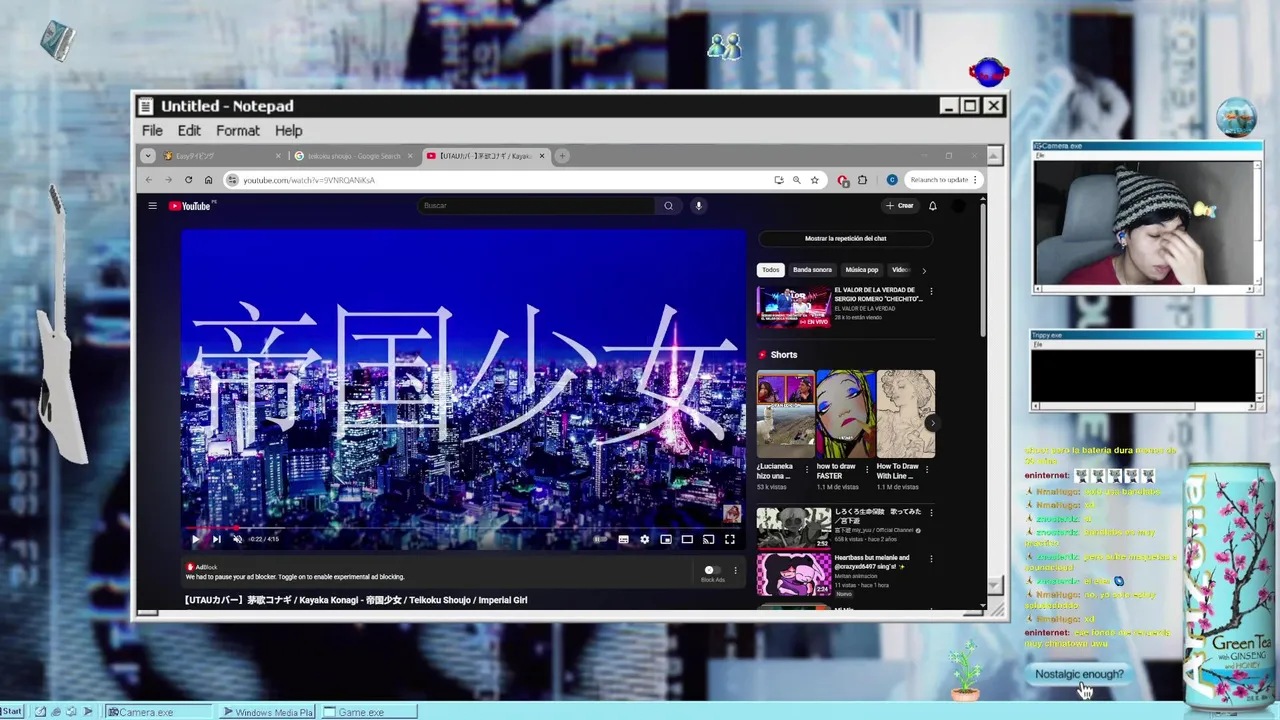Open options for Heartbass but melanie video
The height and width of the screenshot is (720, 1280).
[x=931, y=559]
